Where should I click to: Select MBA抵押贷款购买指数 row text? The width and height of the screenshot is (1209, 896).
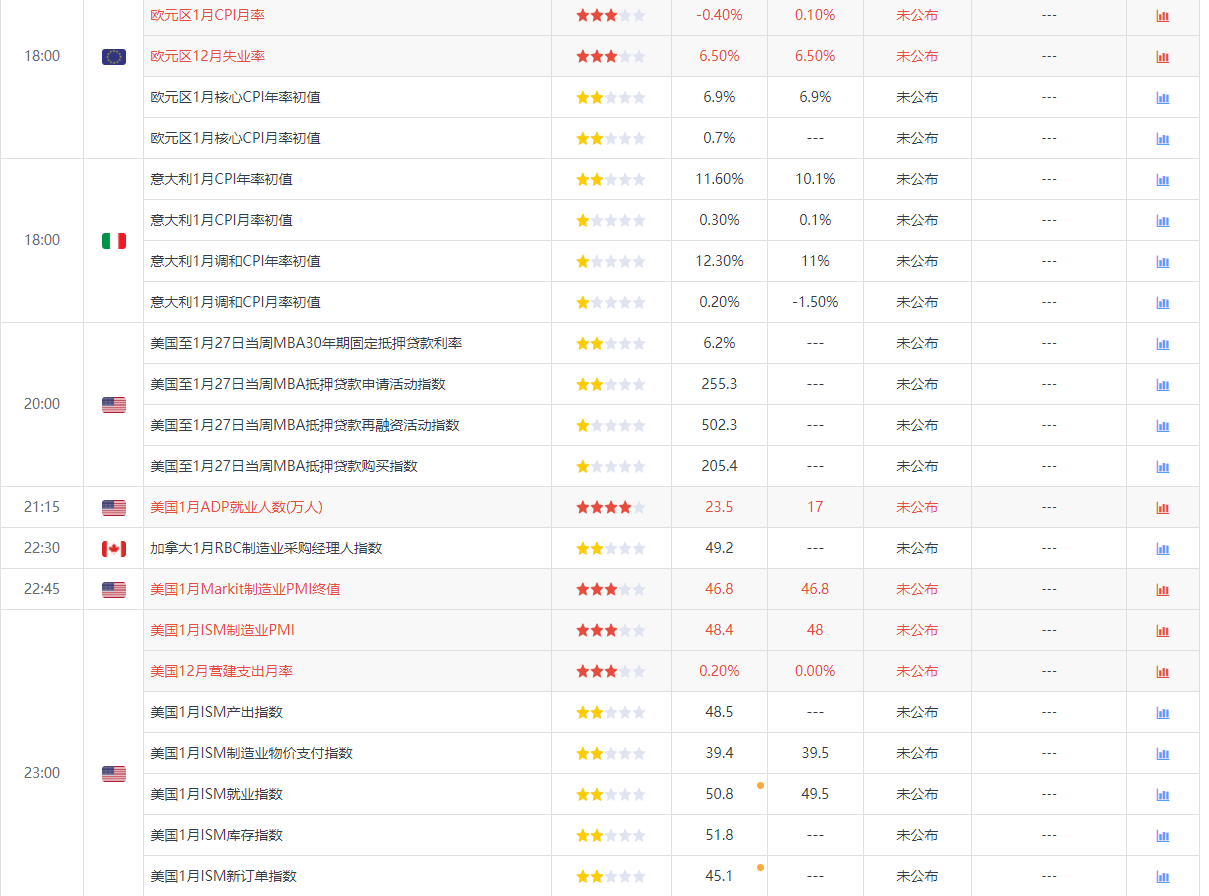point(284,466)
